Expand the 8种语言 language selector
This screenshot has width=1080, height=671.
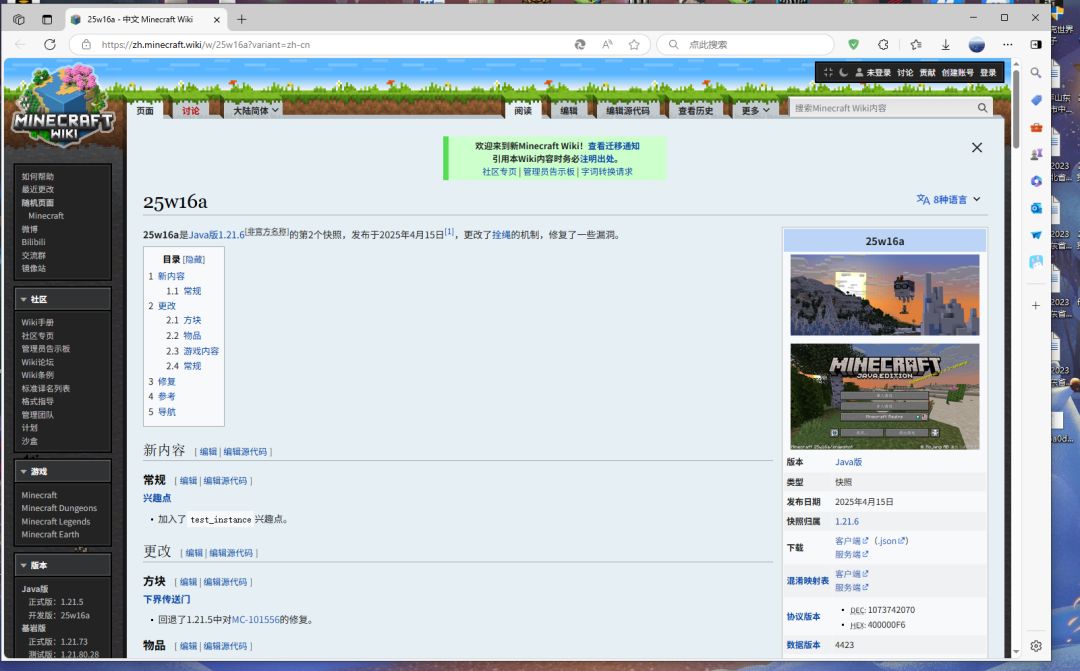[948, 199]
